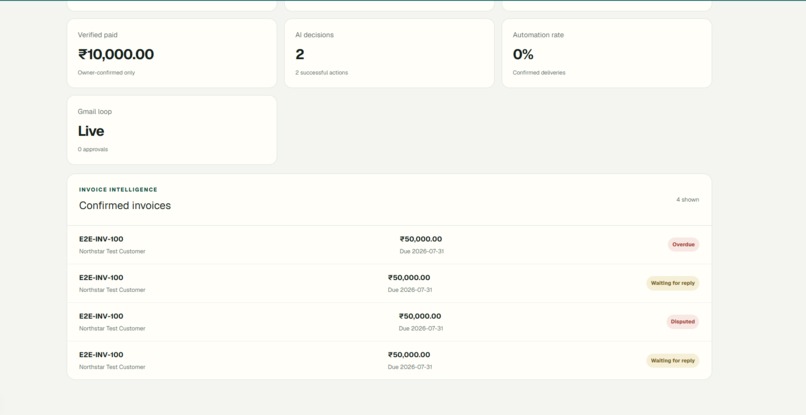The width and height of the screenshot is (806, 415).
Task: Click the Disputed status badge
Action: point(683,322)
